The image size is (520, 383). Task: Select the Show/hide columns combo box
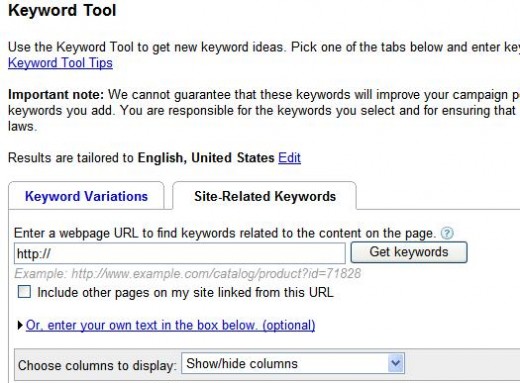pyautogui.click(x=293, y=363)
